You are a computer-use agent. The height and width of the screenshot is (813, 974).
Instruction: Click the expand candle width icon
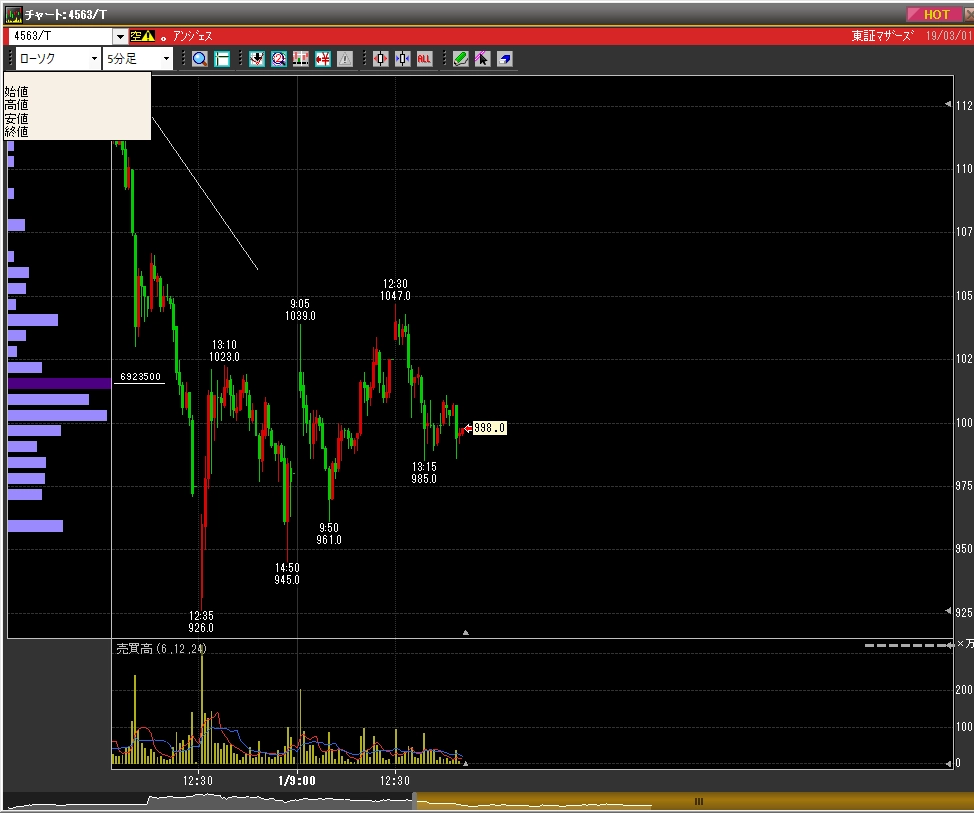coord(380,59)
